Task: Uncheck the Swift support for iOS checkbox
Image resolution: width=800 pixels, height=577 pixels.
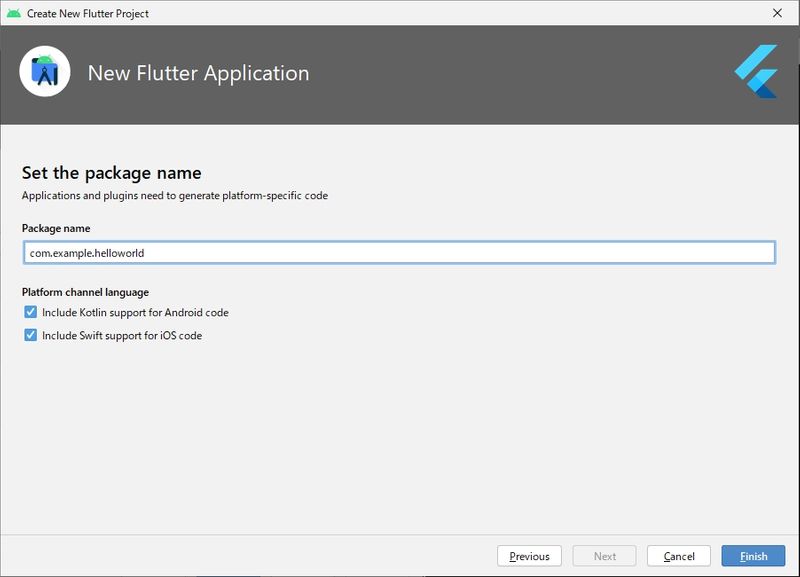Action: (30, 335)
